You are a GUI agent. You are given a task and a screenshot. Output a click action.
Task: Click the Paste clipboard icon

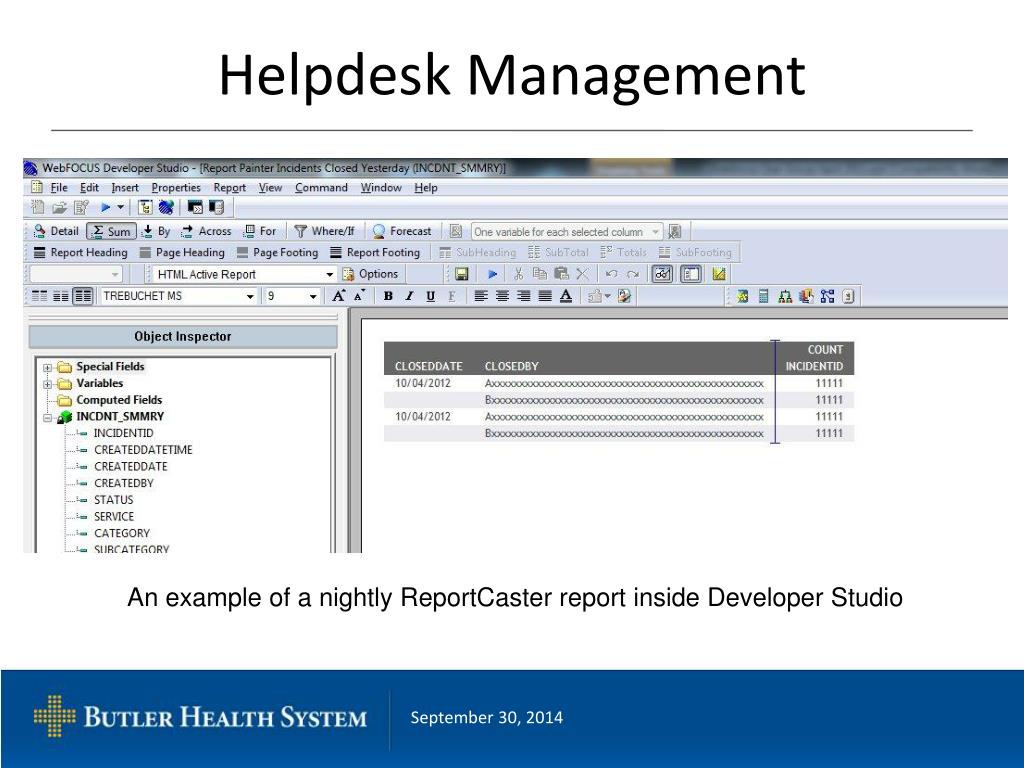coord(561,274)
